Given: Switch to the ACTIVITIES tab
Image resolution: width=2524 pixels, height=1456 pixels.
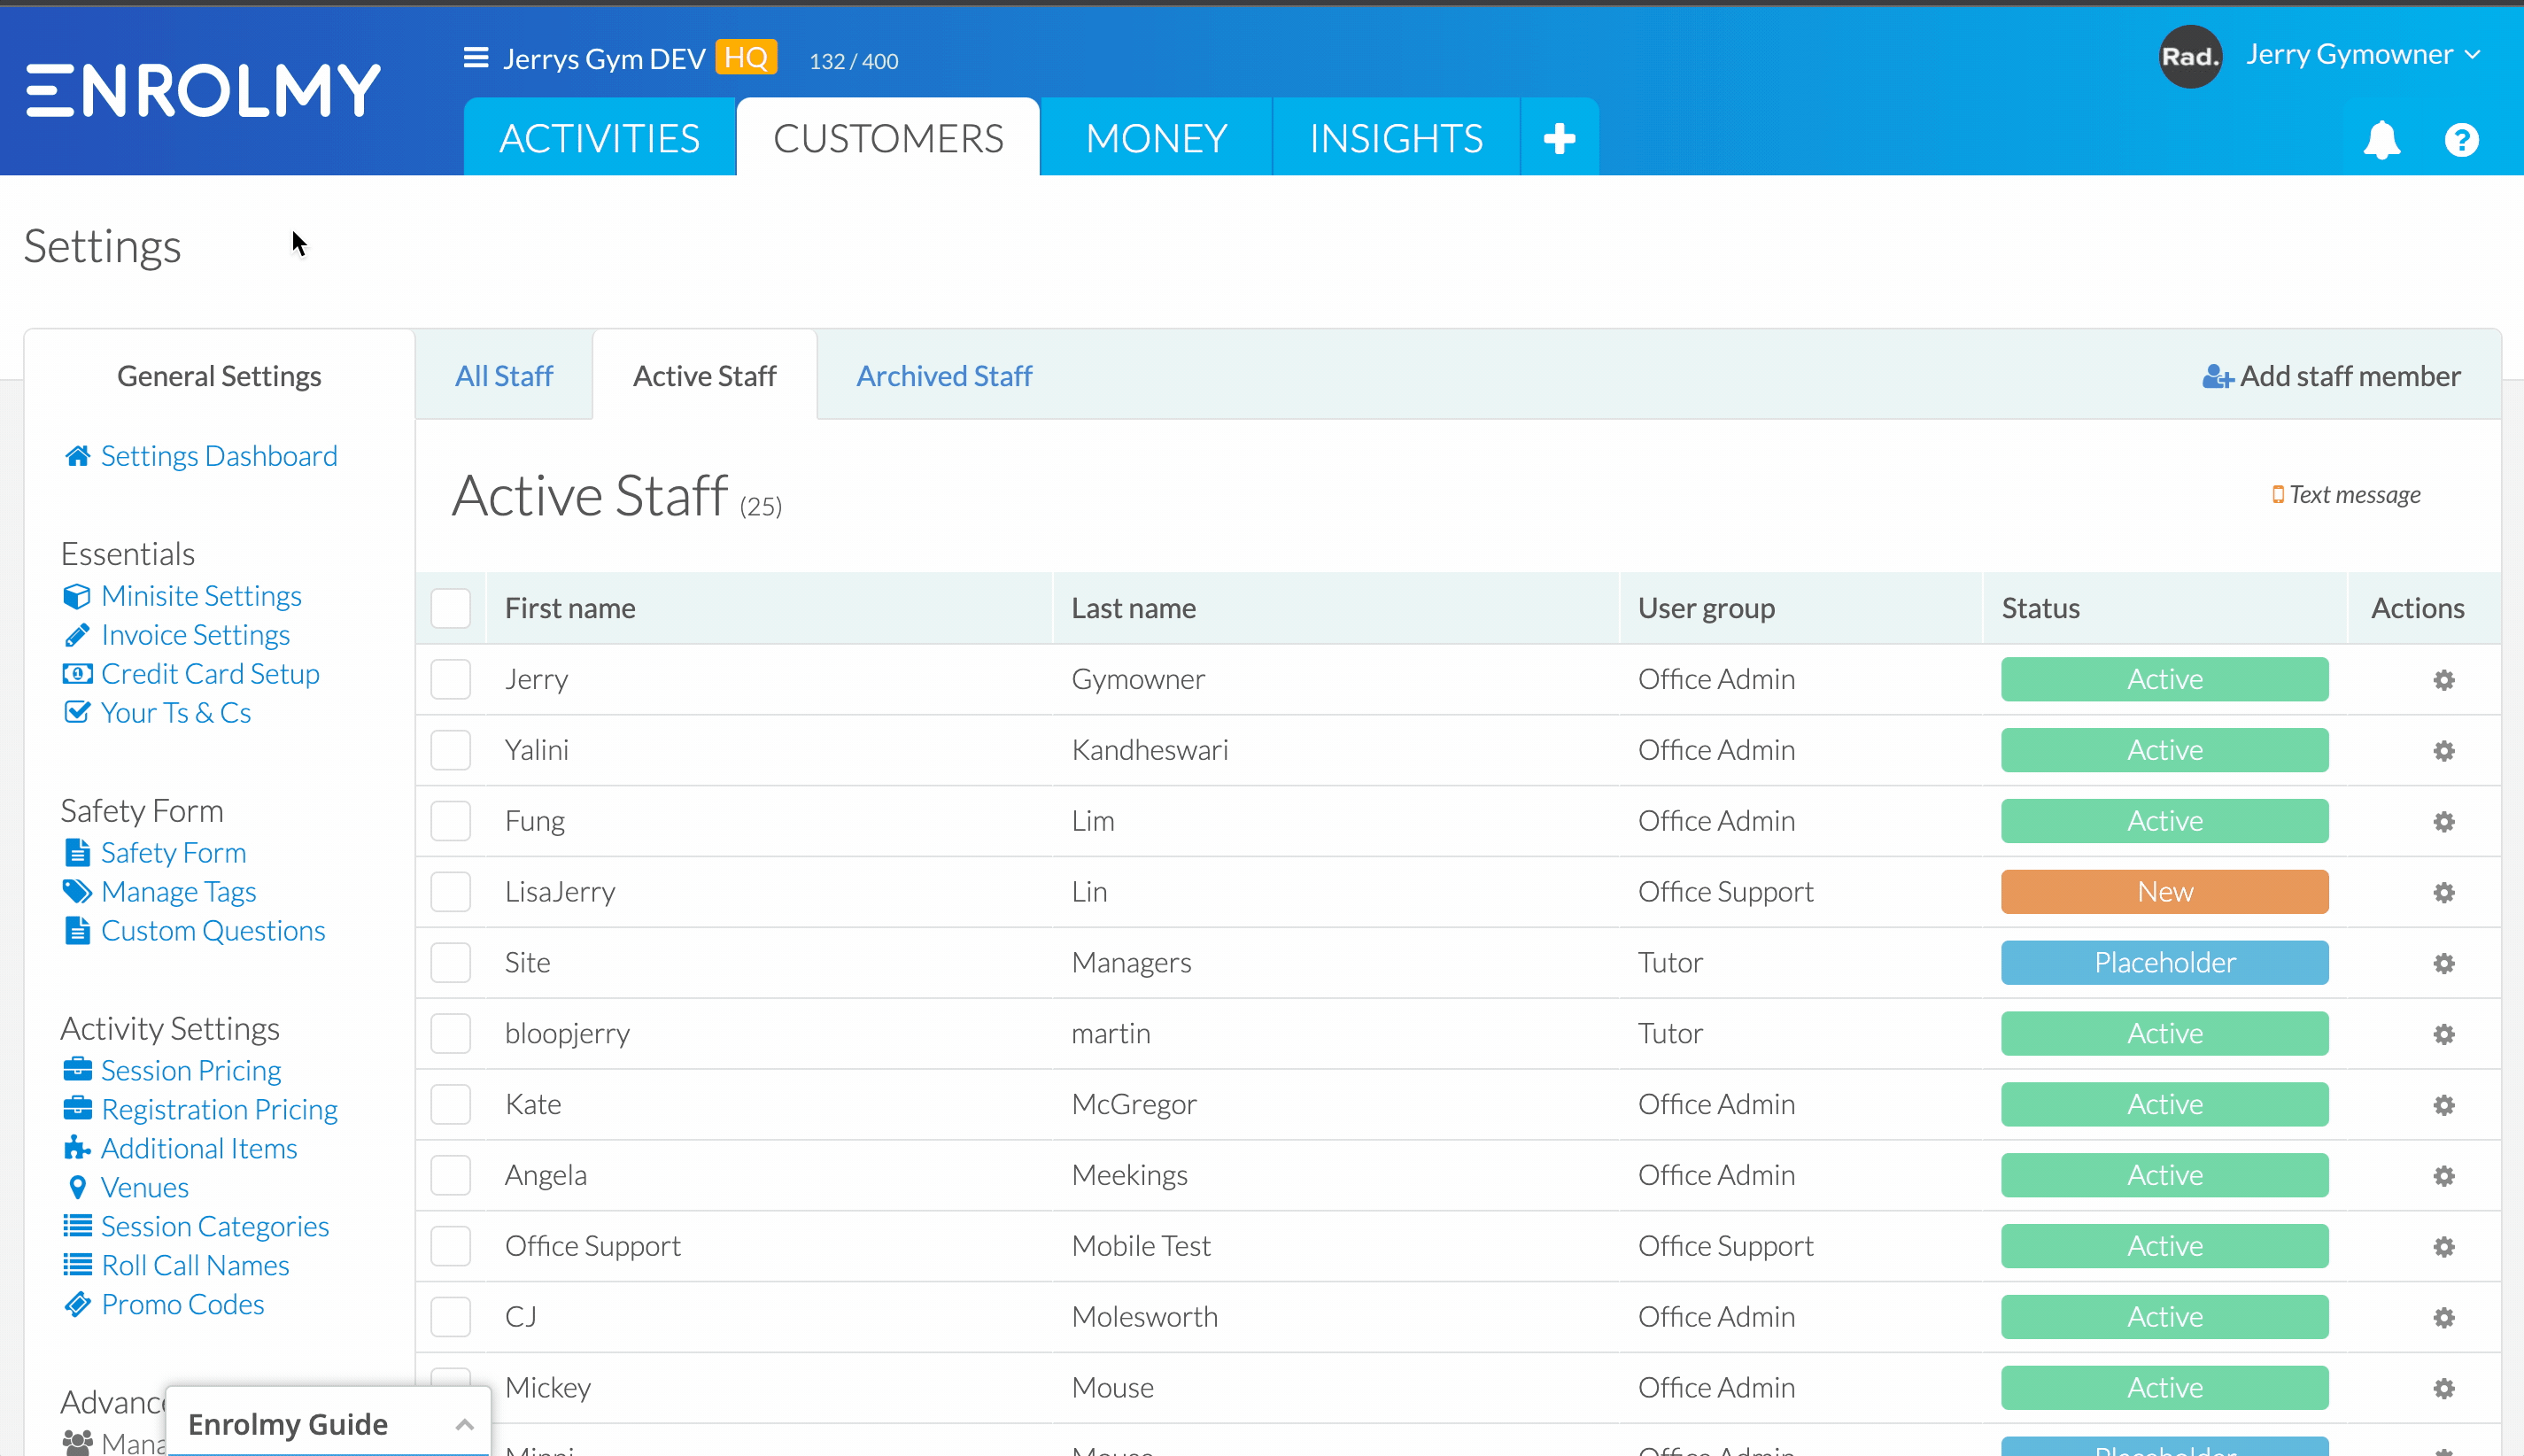Looking at the screenshot, I should (x=600, y=138).
